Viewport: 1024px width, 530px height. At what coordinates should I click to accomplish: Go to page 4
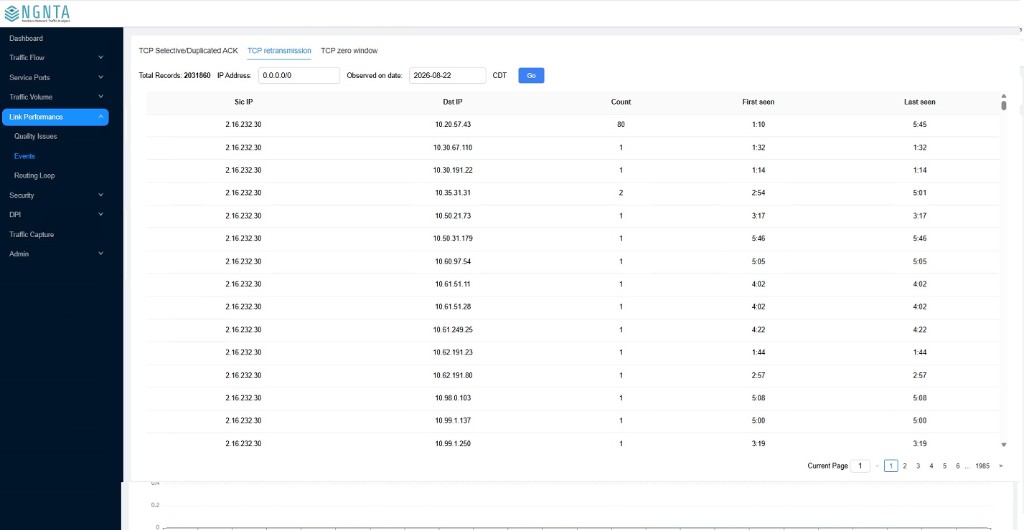point(931,465)
